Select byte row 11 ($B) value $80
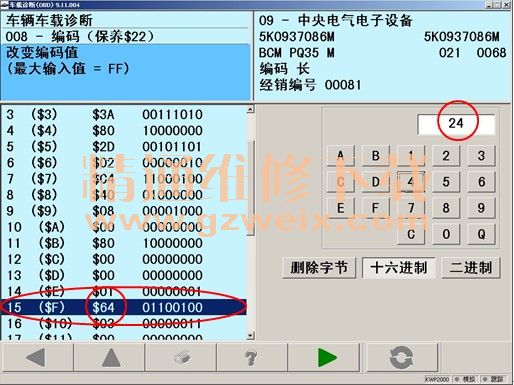This screenshot has height=385, width=514. click(124, 243)
